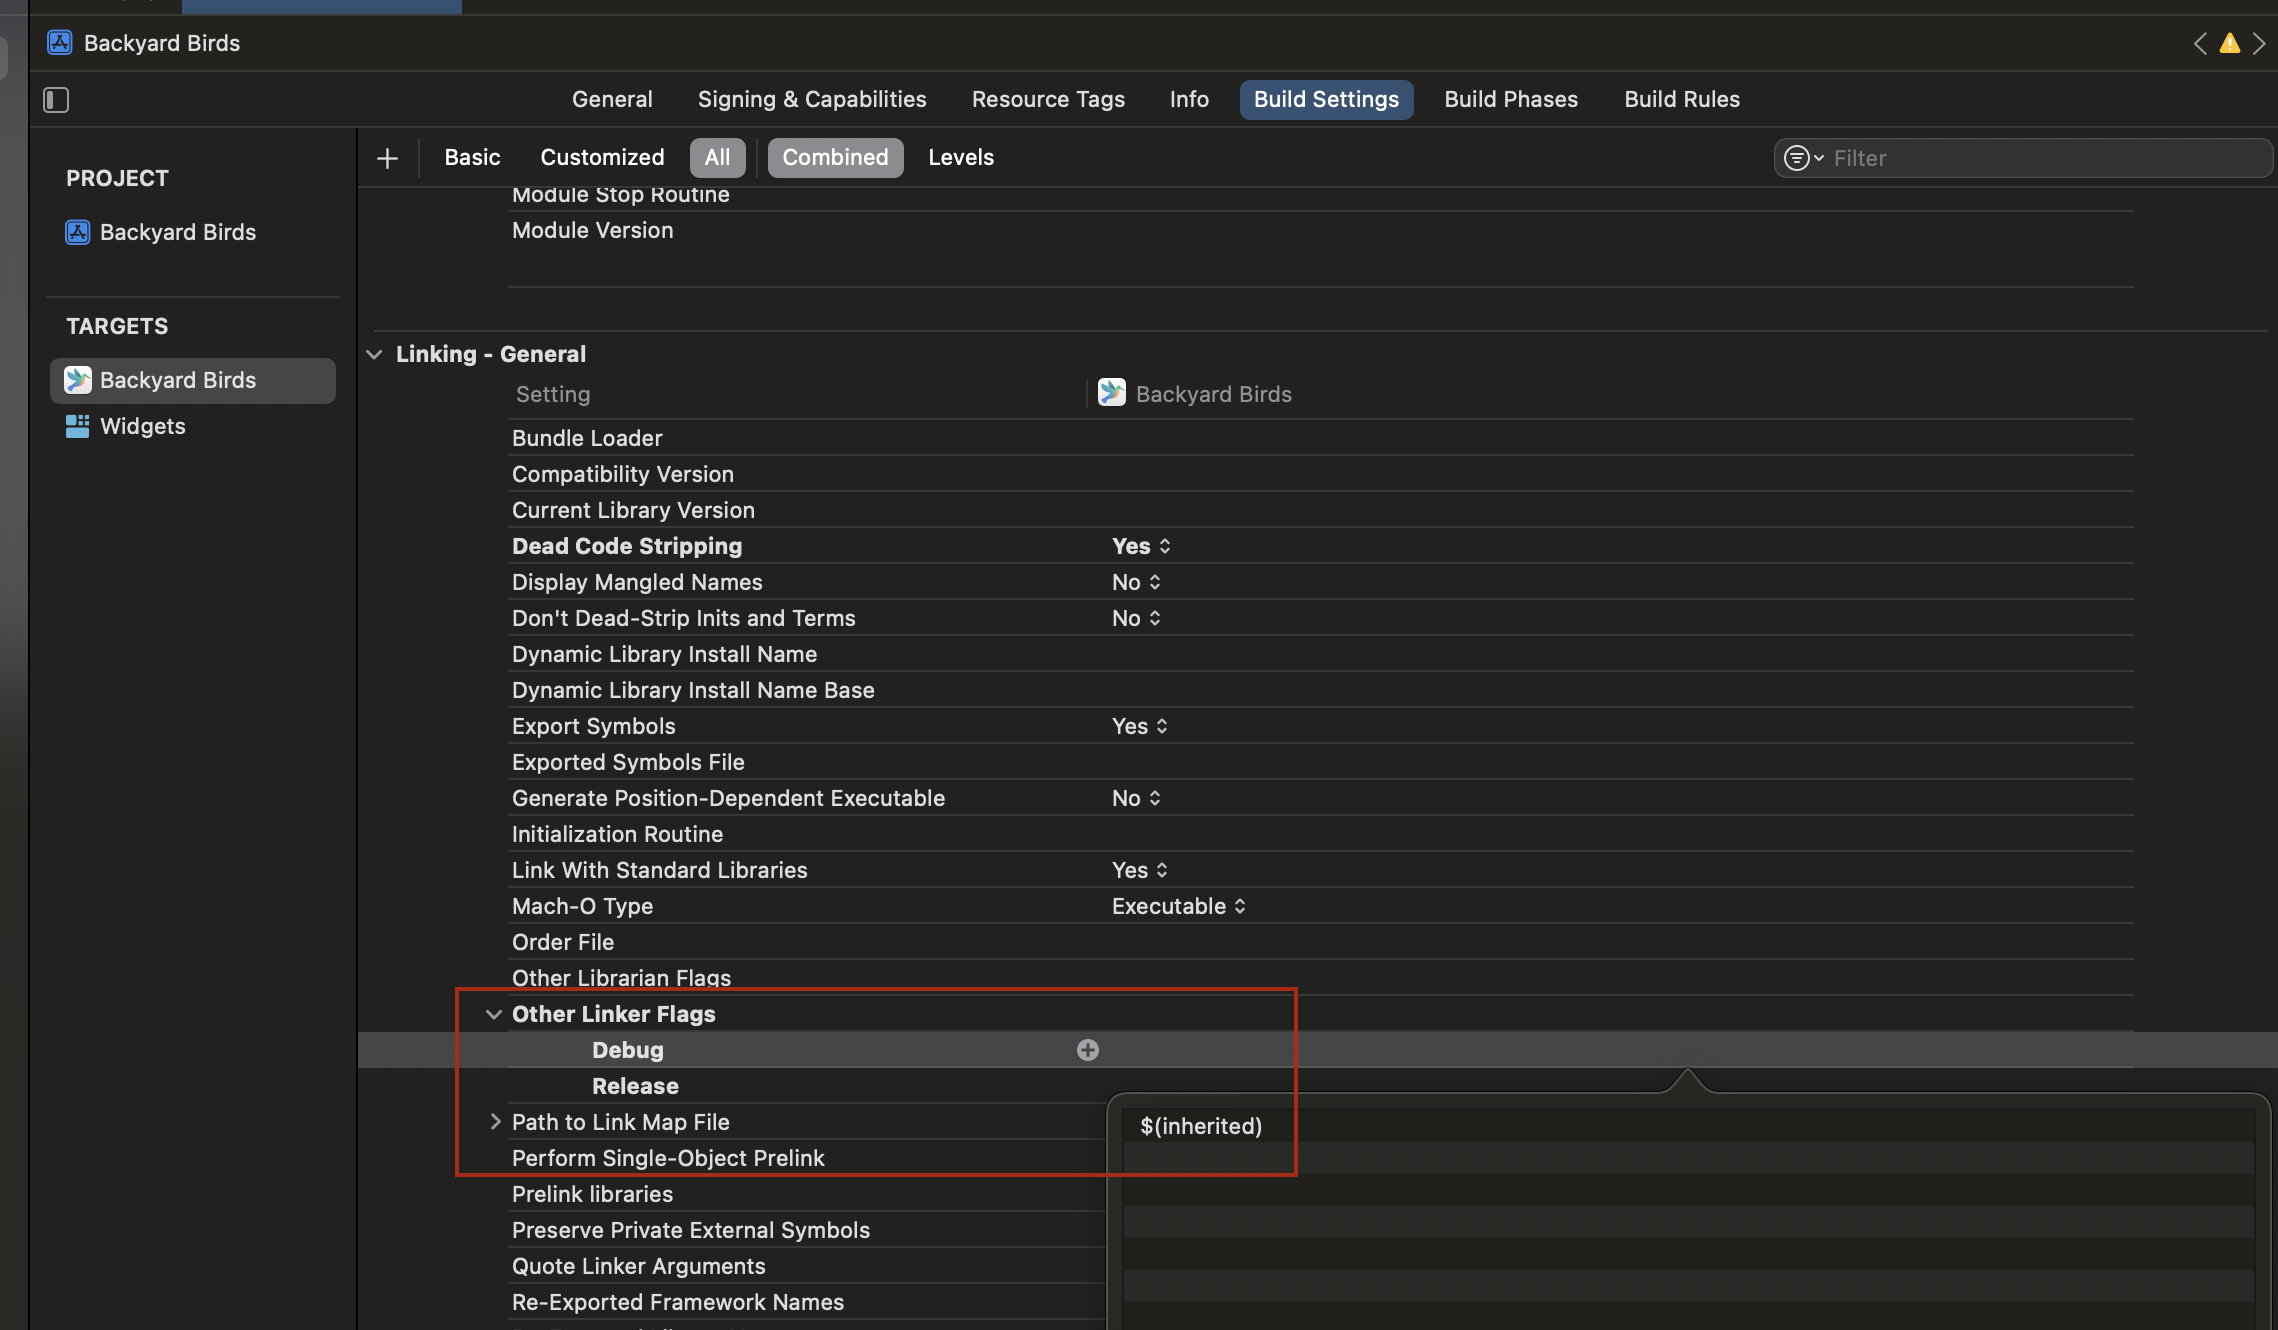This screenshot has width=2278, height=1330.
Task: Open Export Symbols Yes dropdown
Action: tap(1140, 726)
